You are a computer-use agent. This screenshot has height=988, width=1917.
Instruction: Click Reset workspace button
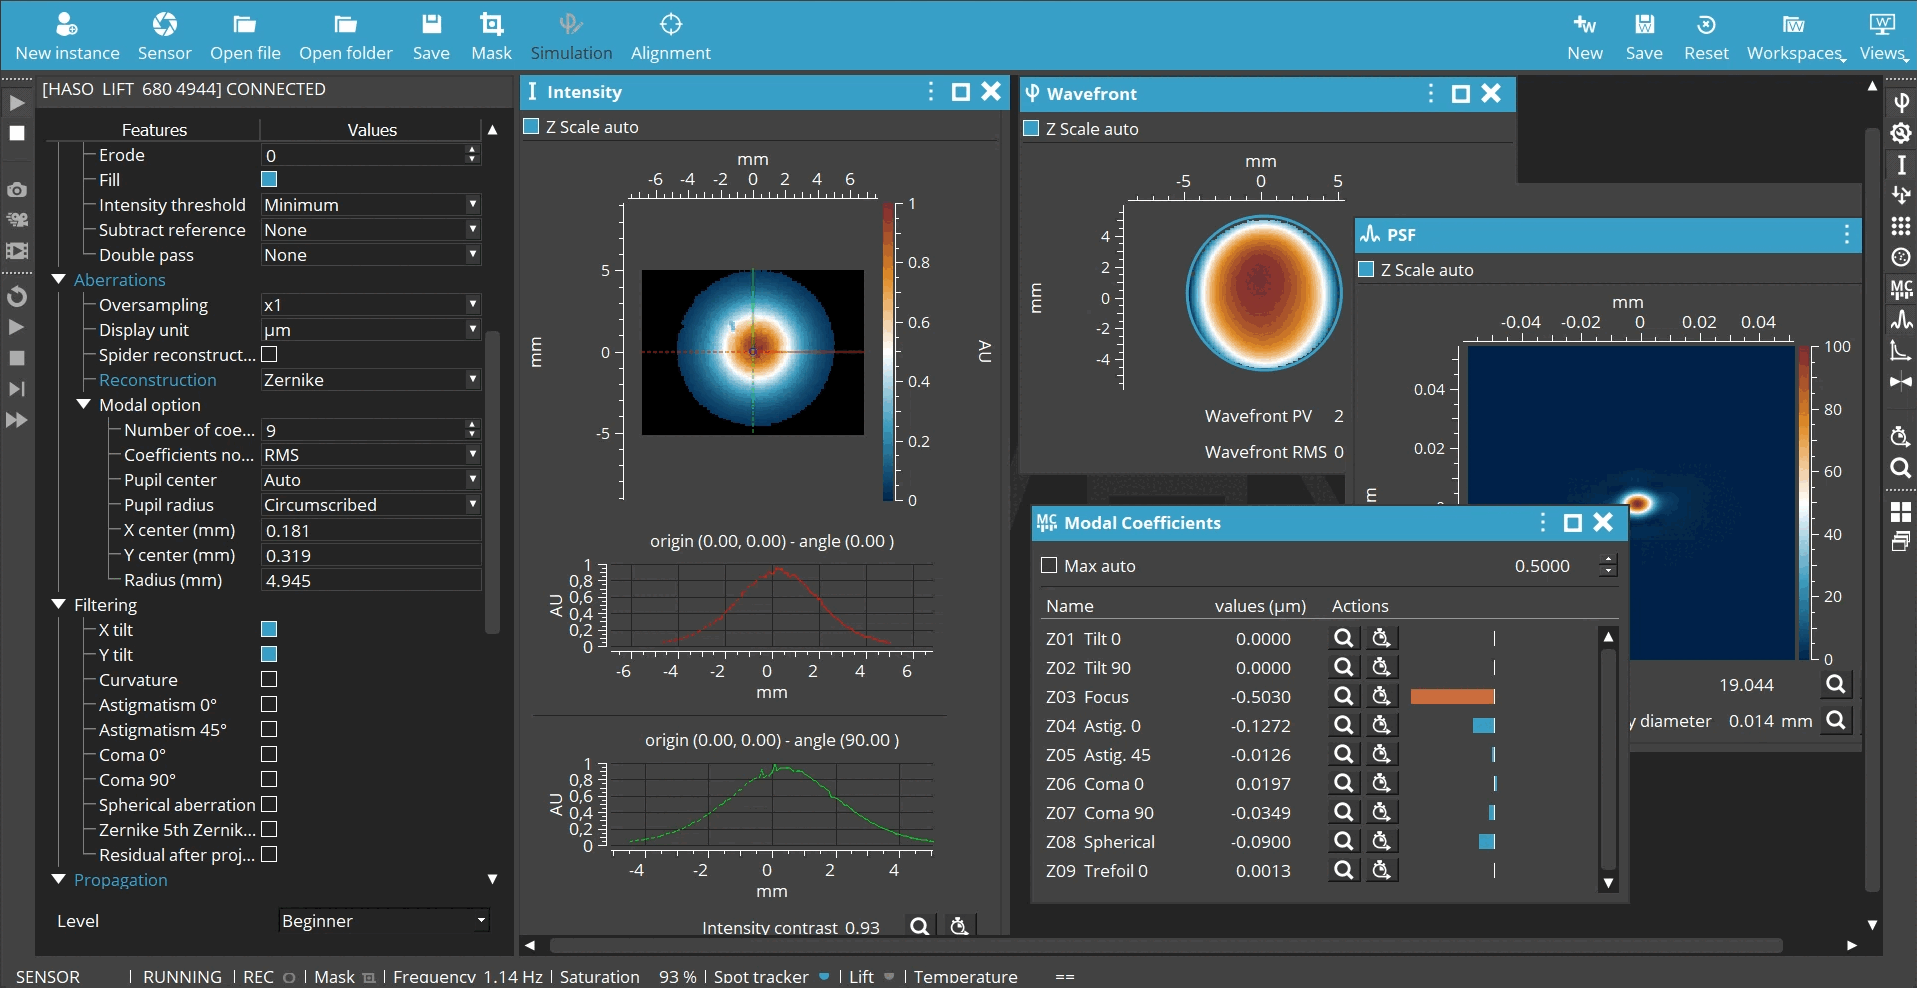point(1706,37)
